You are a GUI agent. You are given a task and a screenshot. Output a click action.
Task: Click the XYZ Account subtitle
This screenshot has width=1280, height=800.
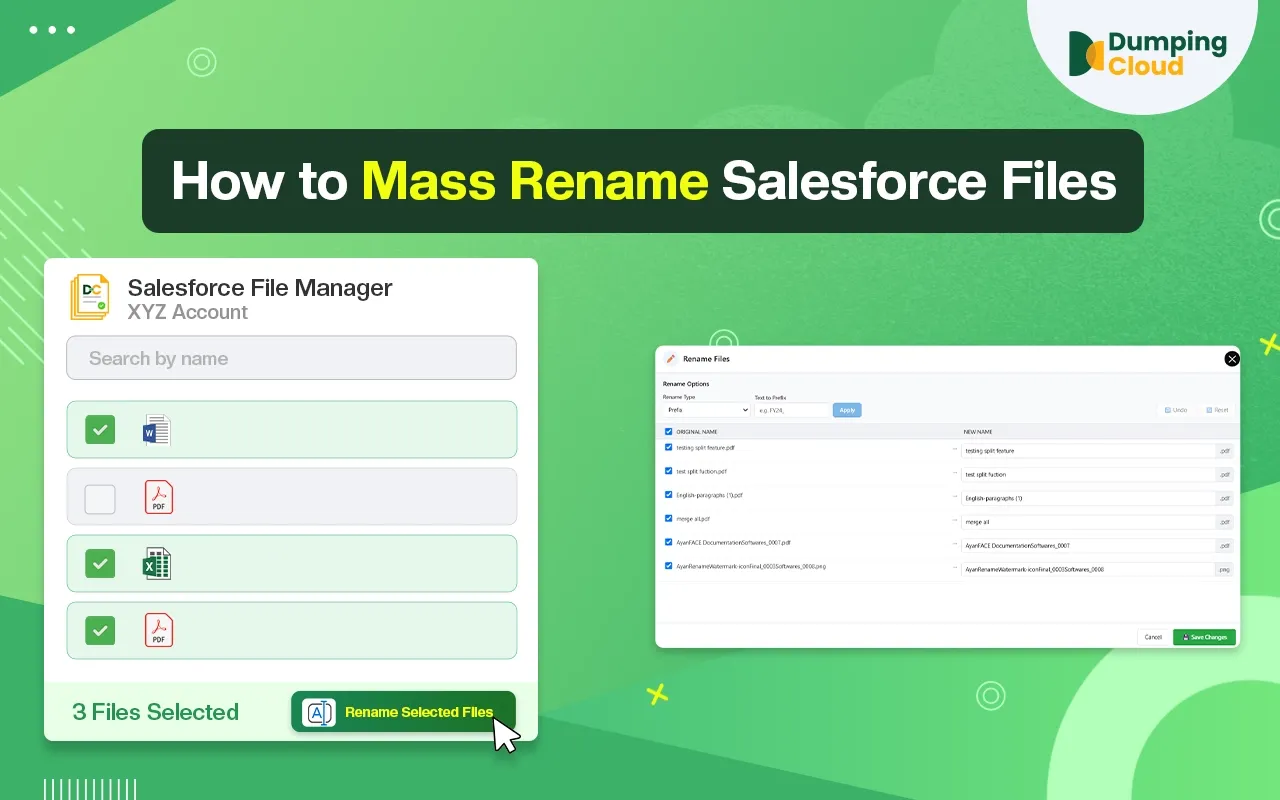188,312
